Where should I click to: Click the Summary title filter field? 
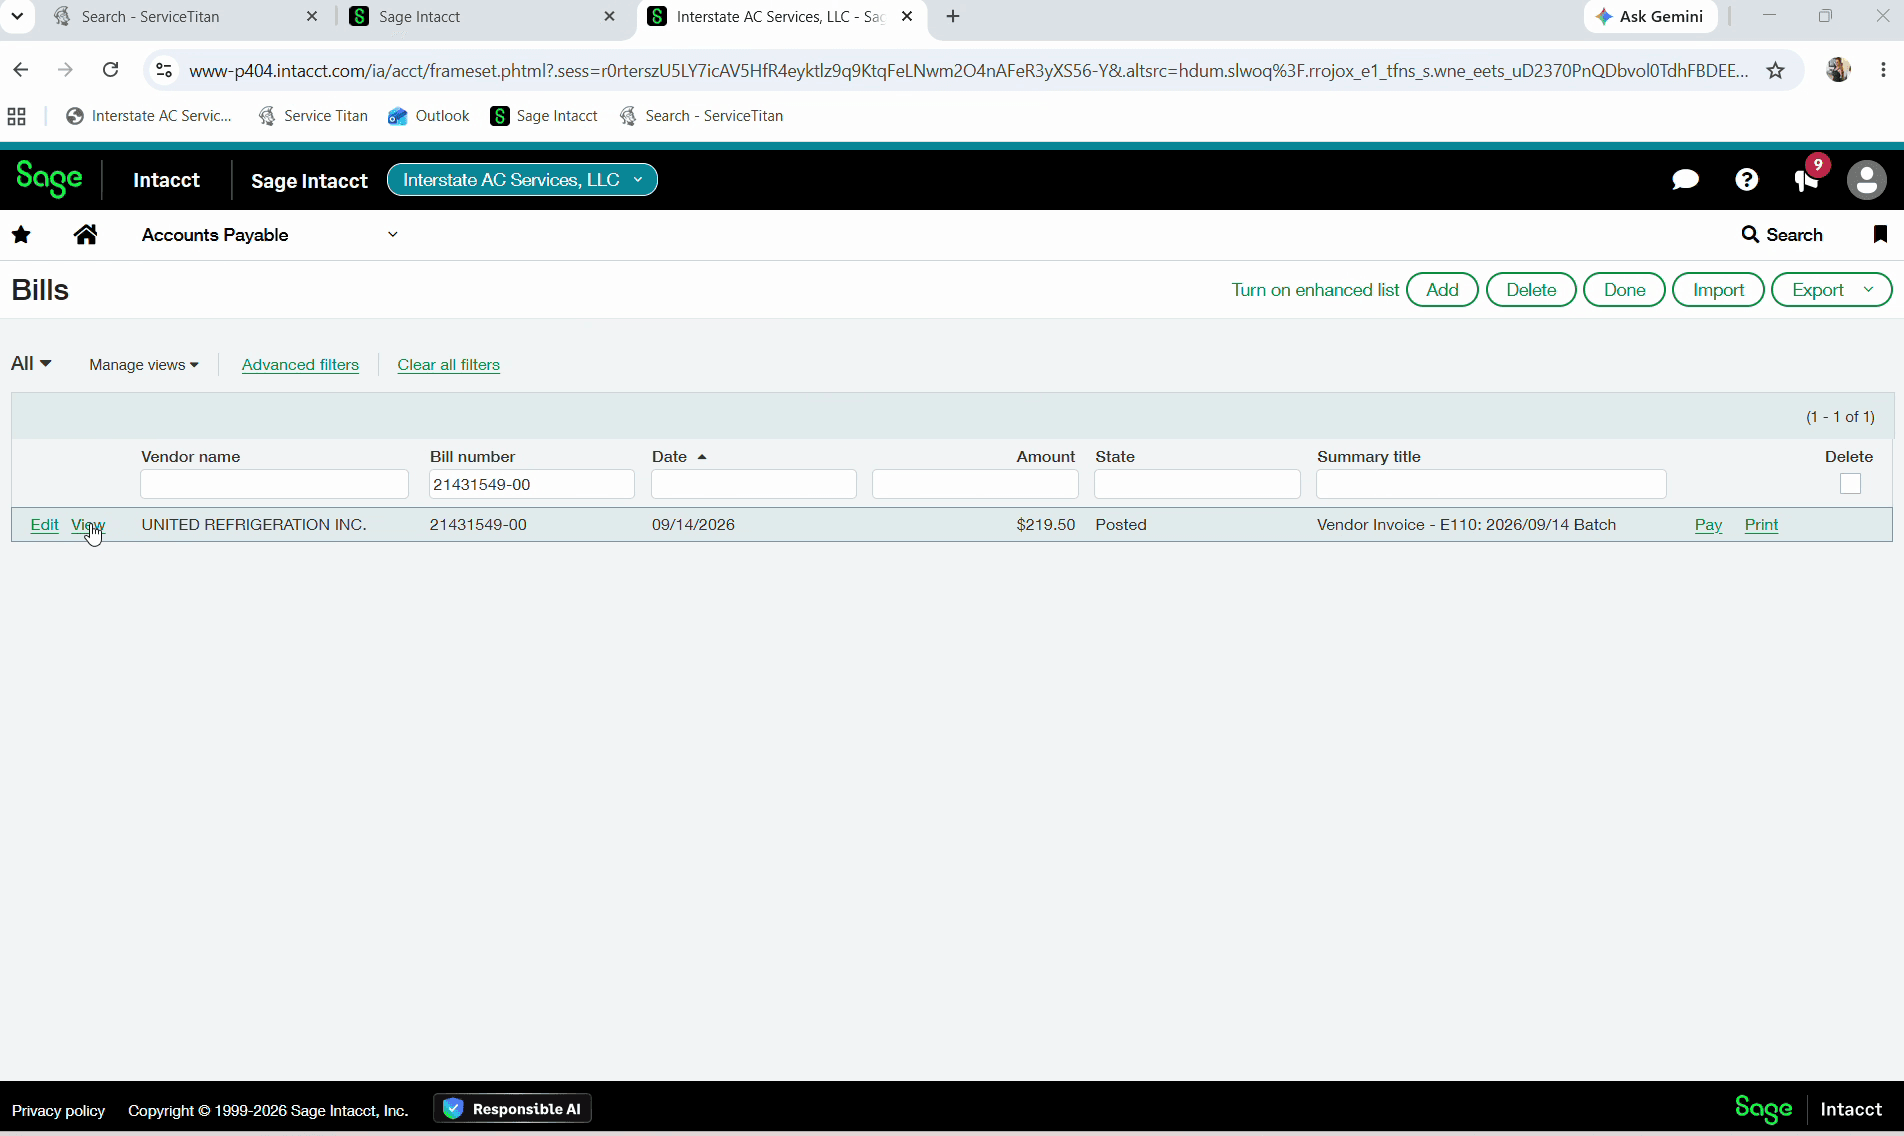pos(1491,484)
